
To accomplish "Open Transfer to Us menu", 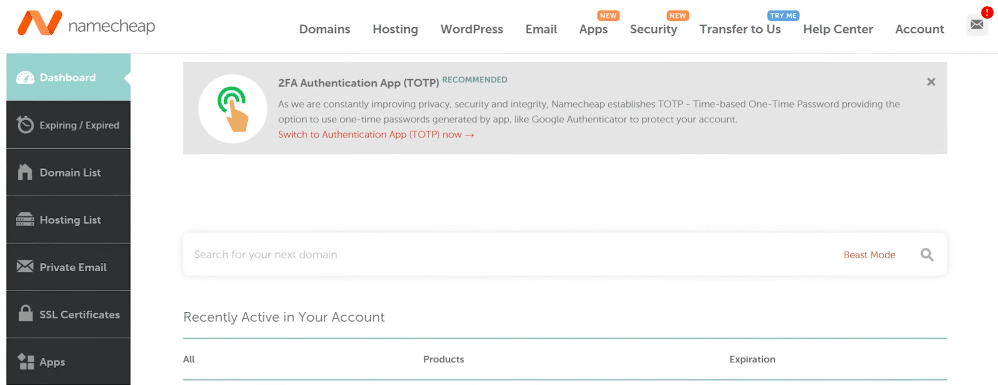I will [x=740, y=29].
